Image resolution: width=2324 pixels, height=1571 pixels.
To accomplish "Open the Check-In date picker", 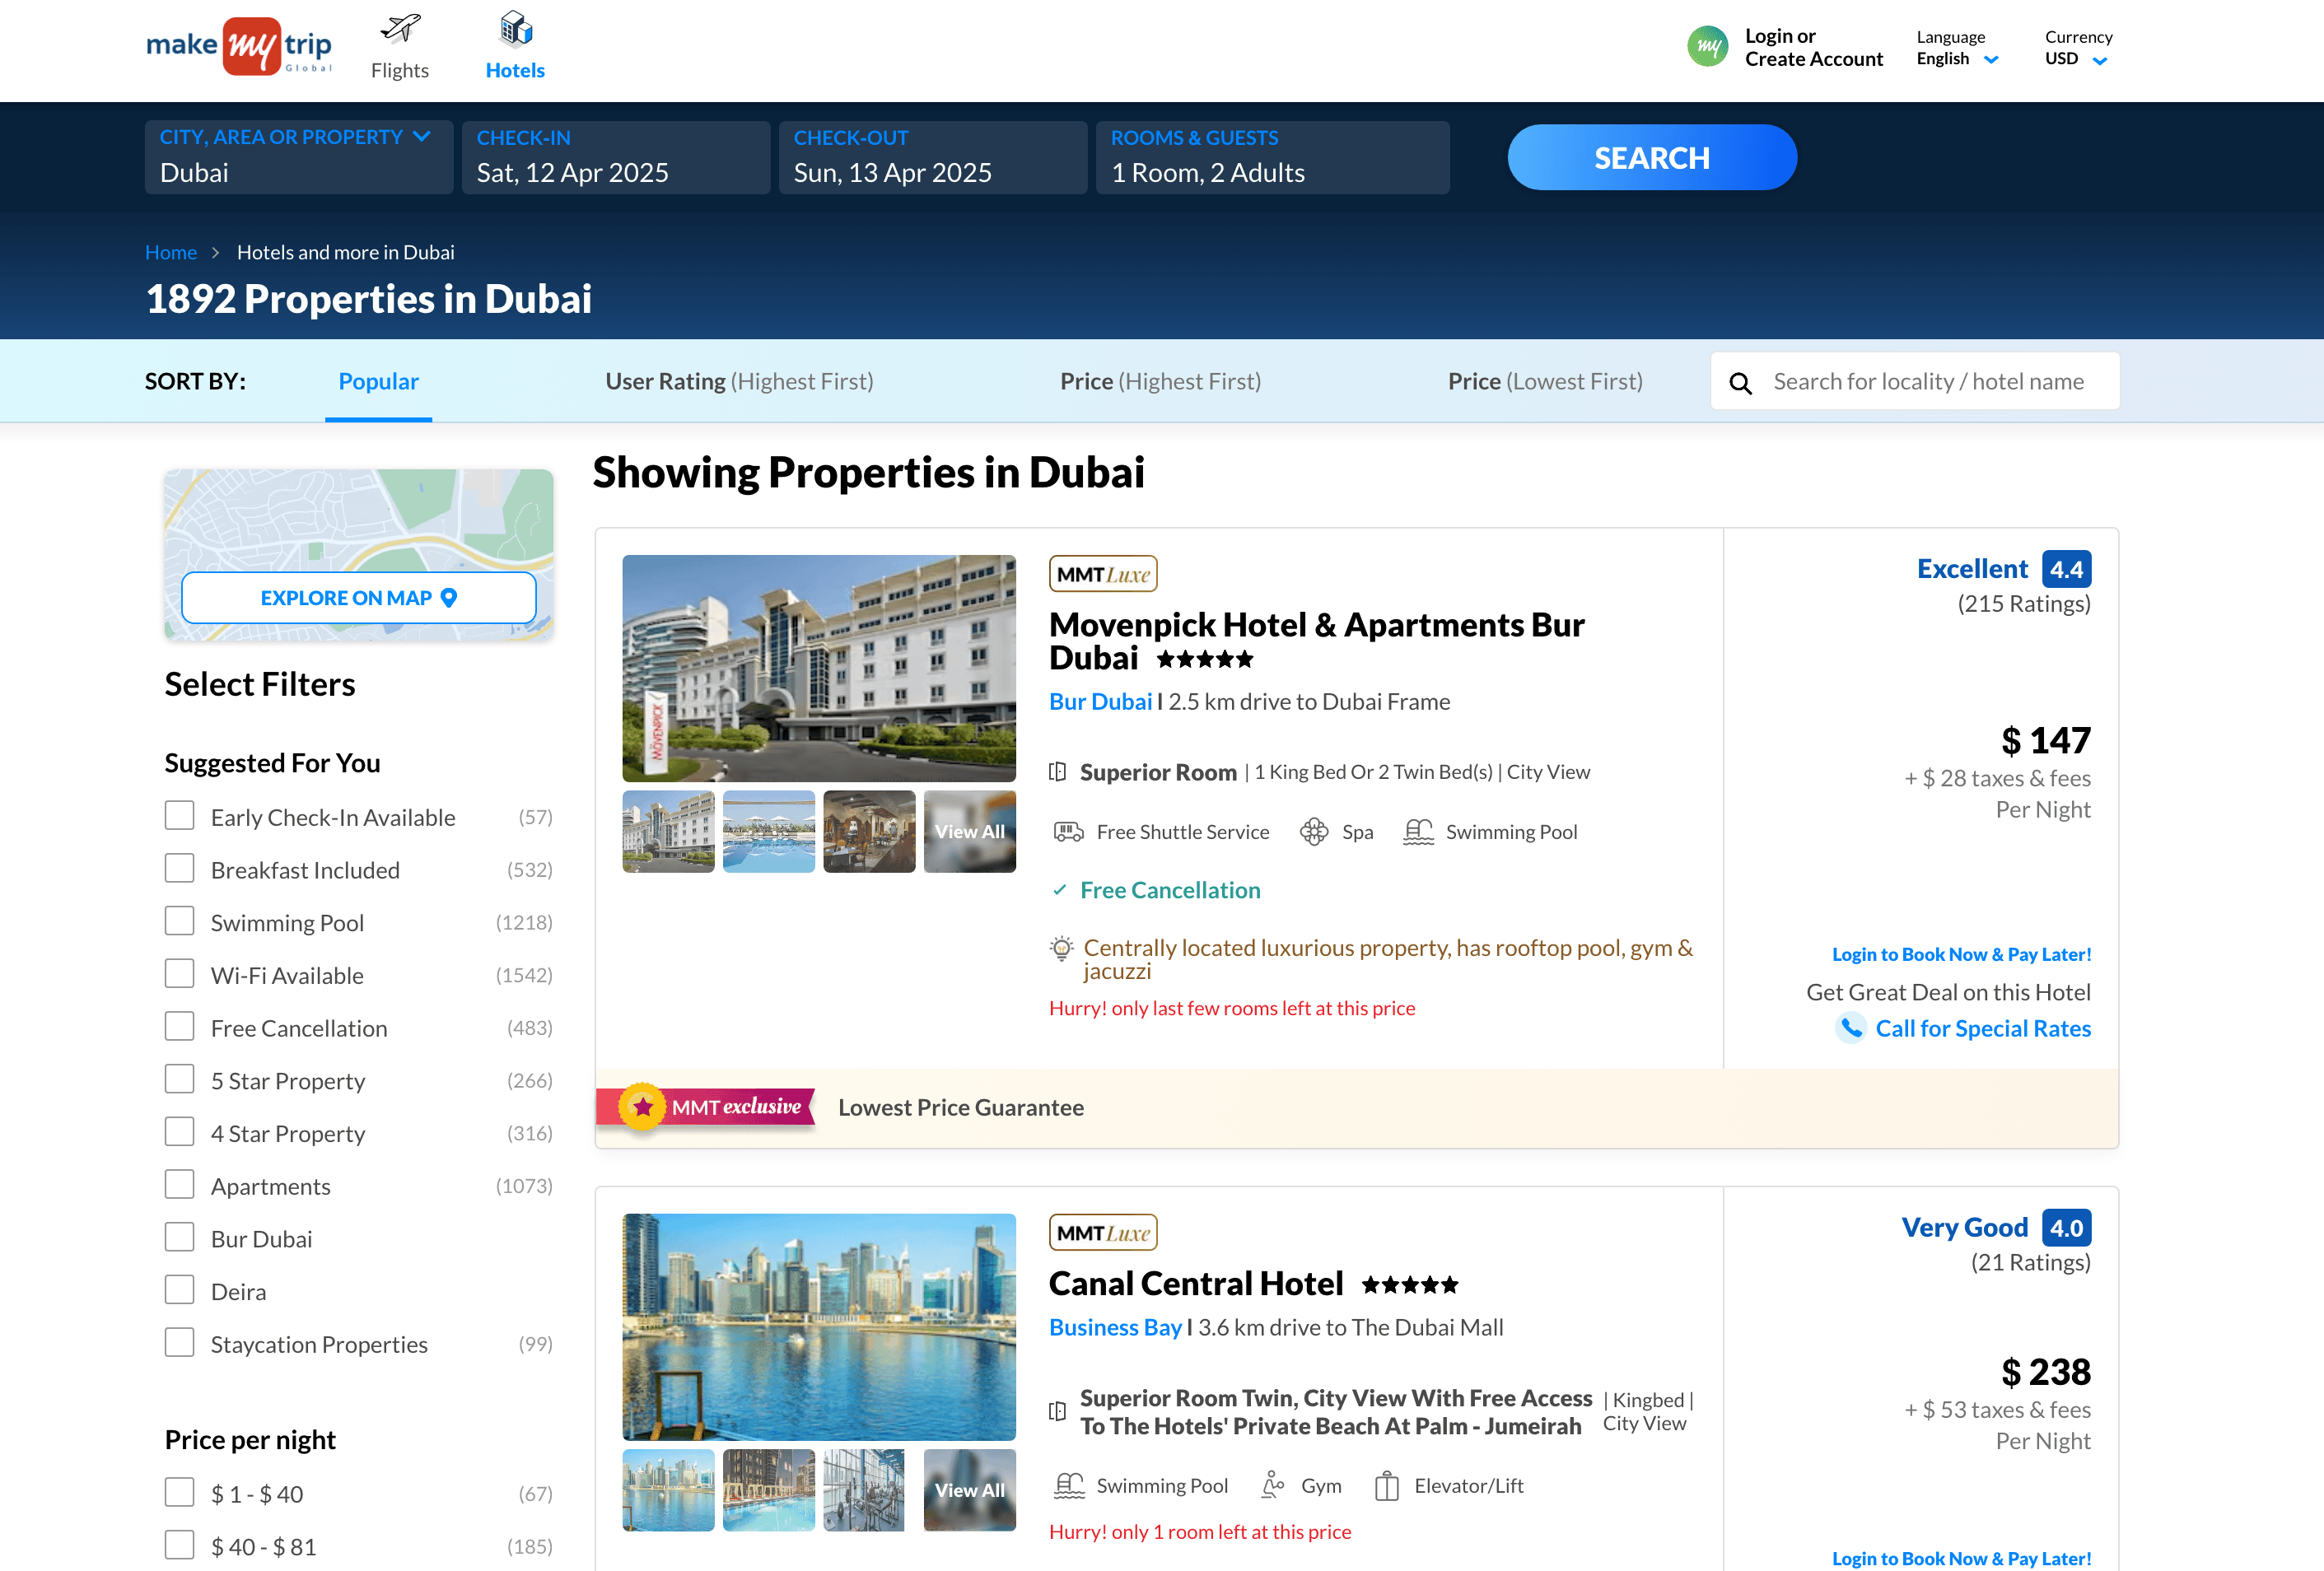I will (616, 157).
